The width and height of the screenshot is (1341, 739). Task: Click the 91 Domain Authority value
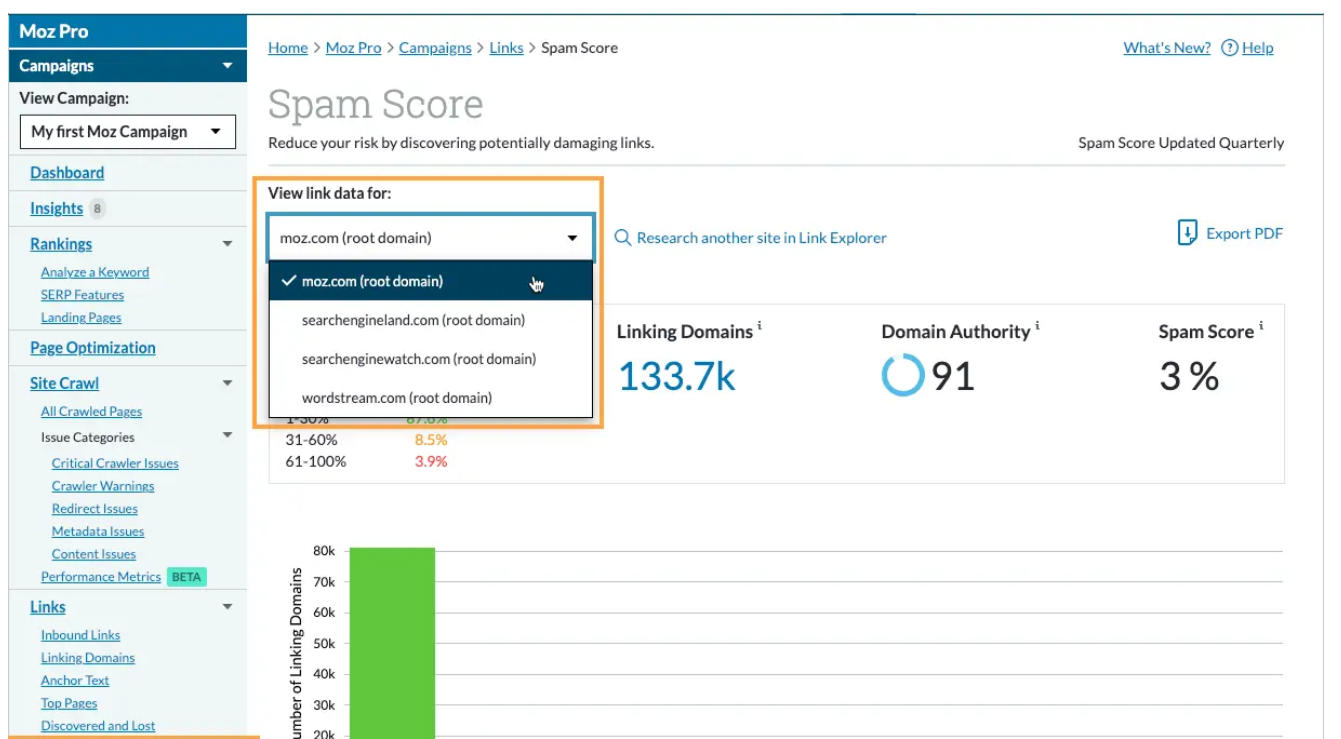(x=953, y=376)
